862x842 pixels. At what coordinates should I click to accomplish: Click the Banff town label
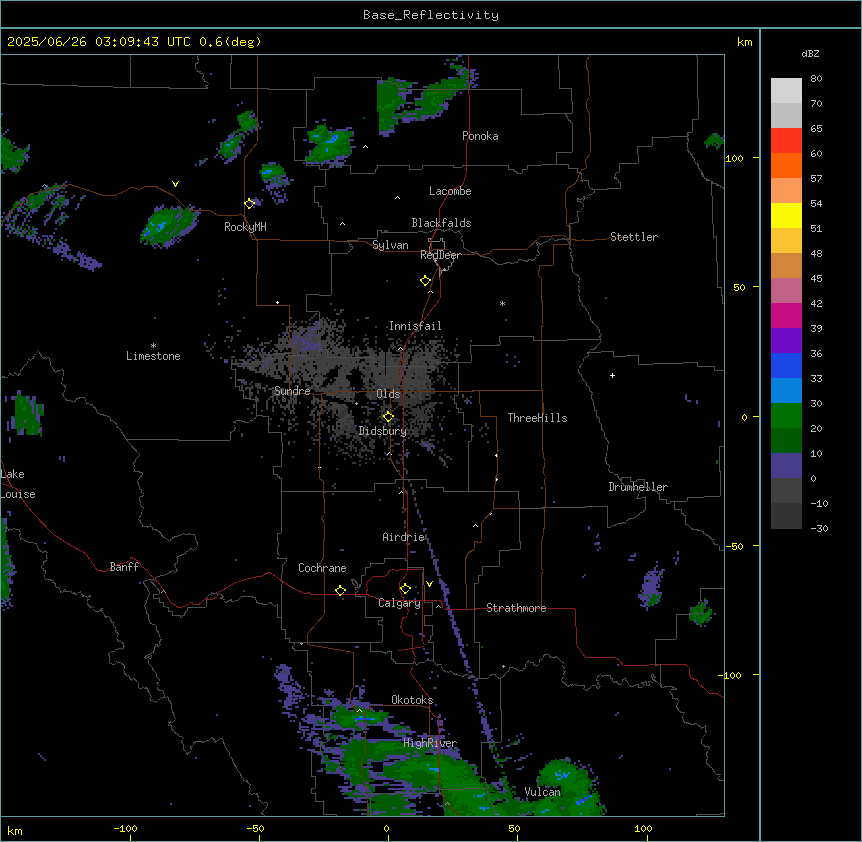124,567
